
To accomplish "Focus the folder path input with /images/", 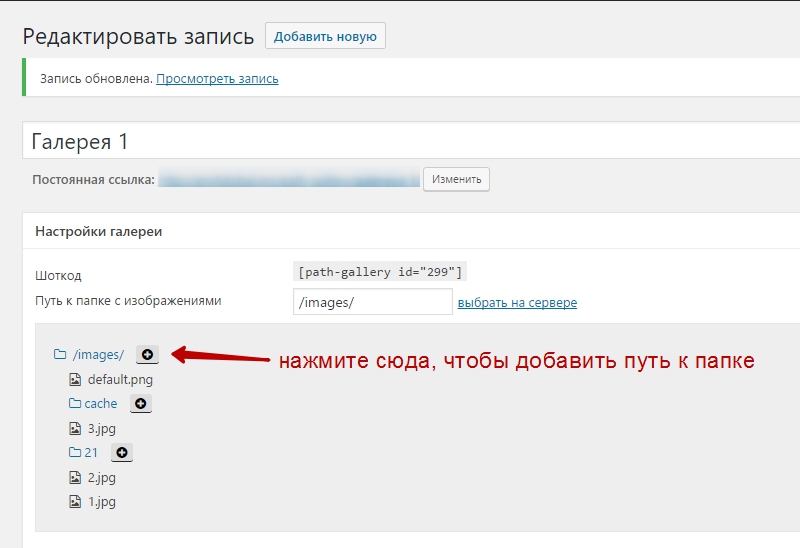I will (373, 302).
